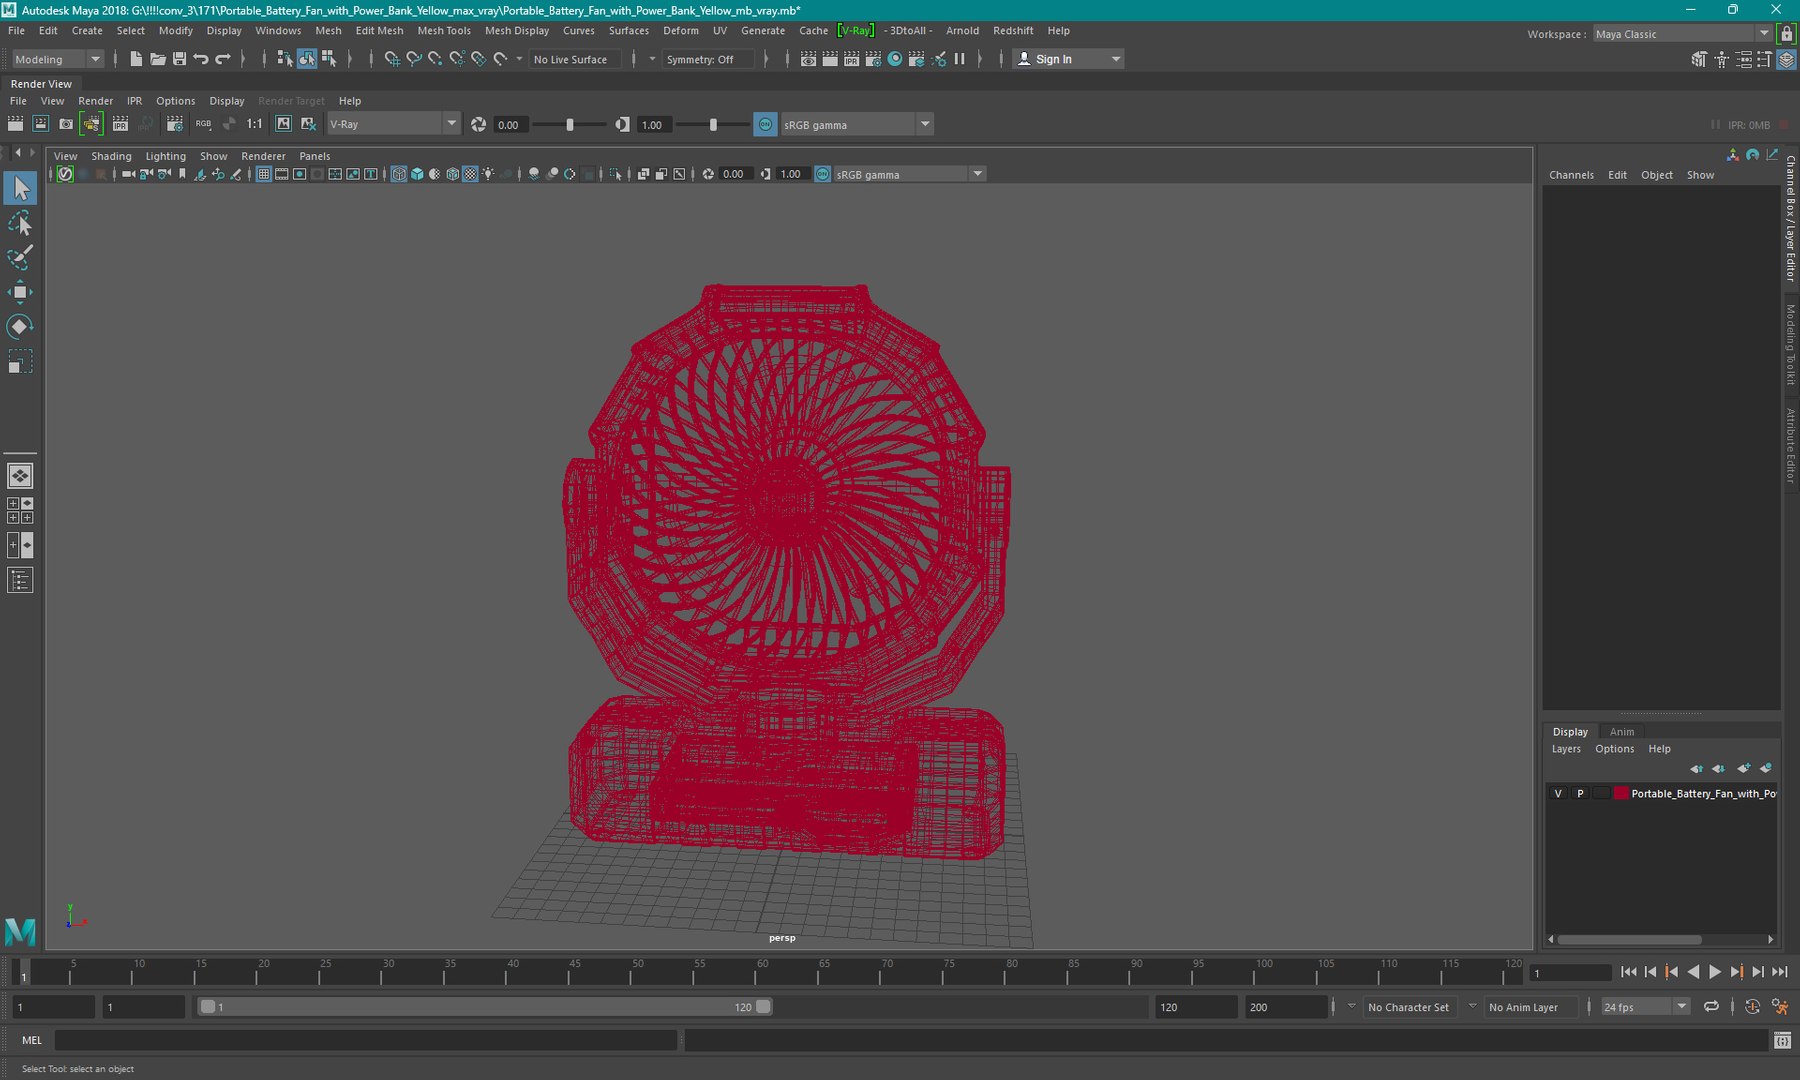Switch to single perspective view layout
1800x1080 pixels.
click(20, 476)
